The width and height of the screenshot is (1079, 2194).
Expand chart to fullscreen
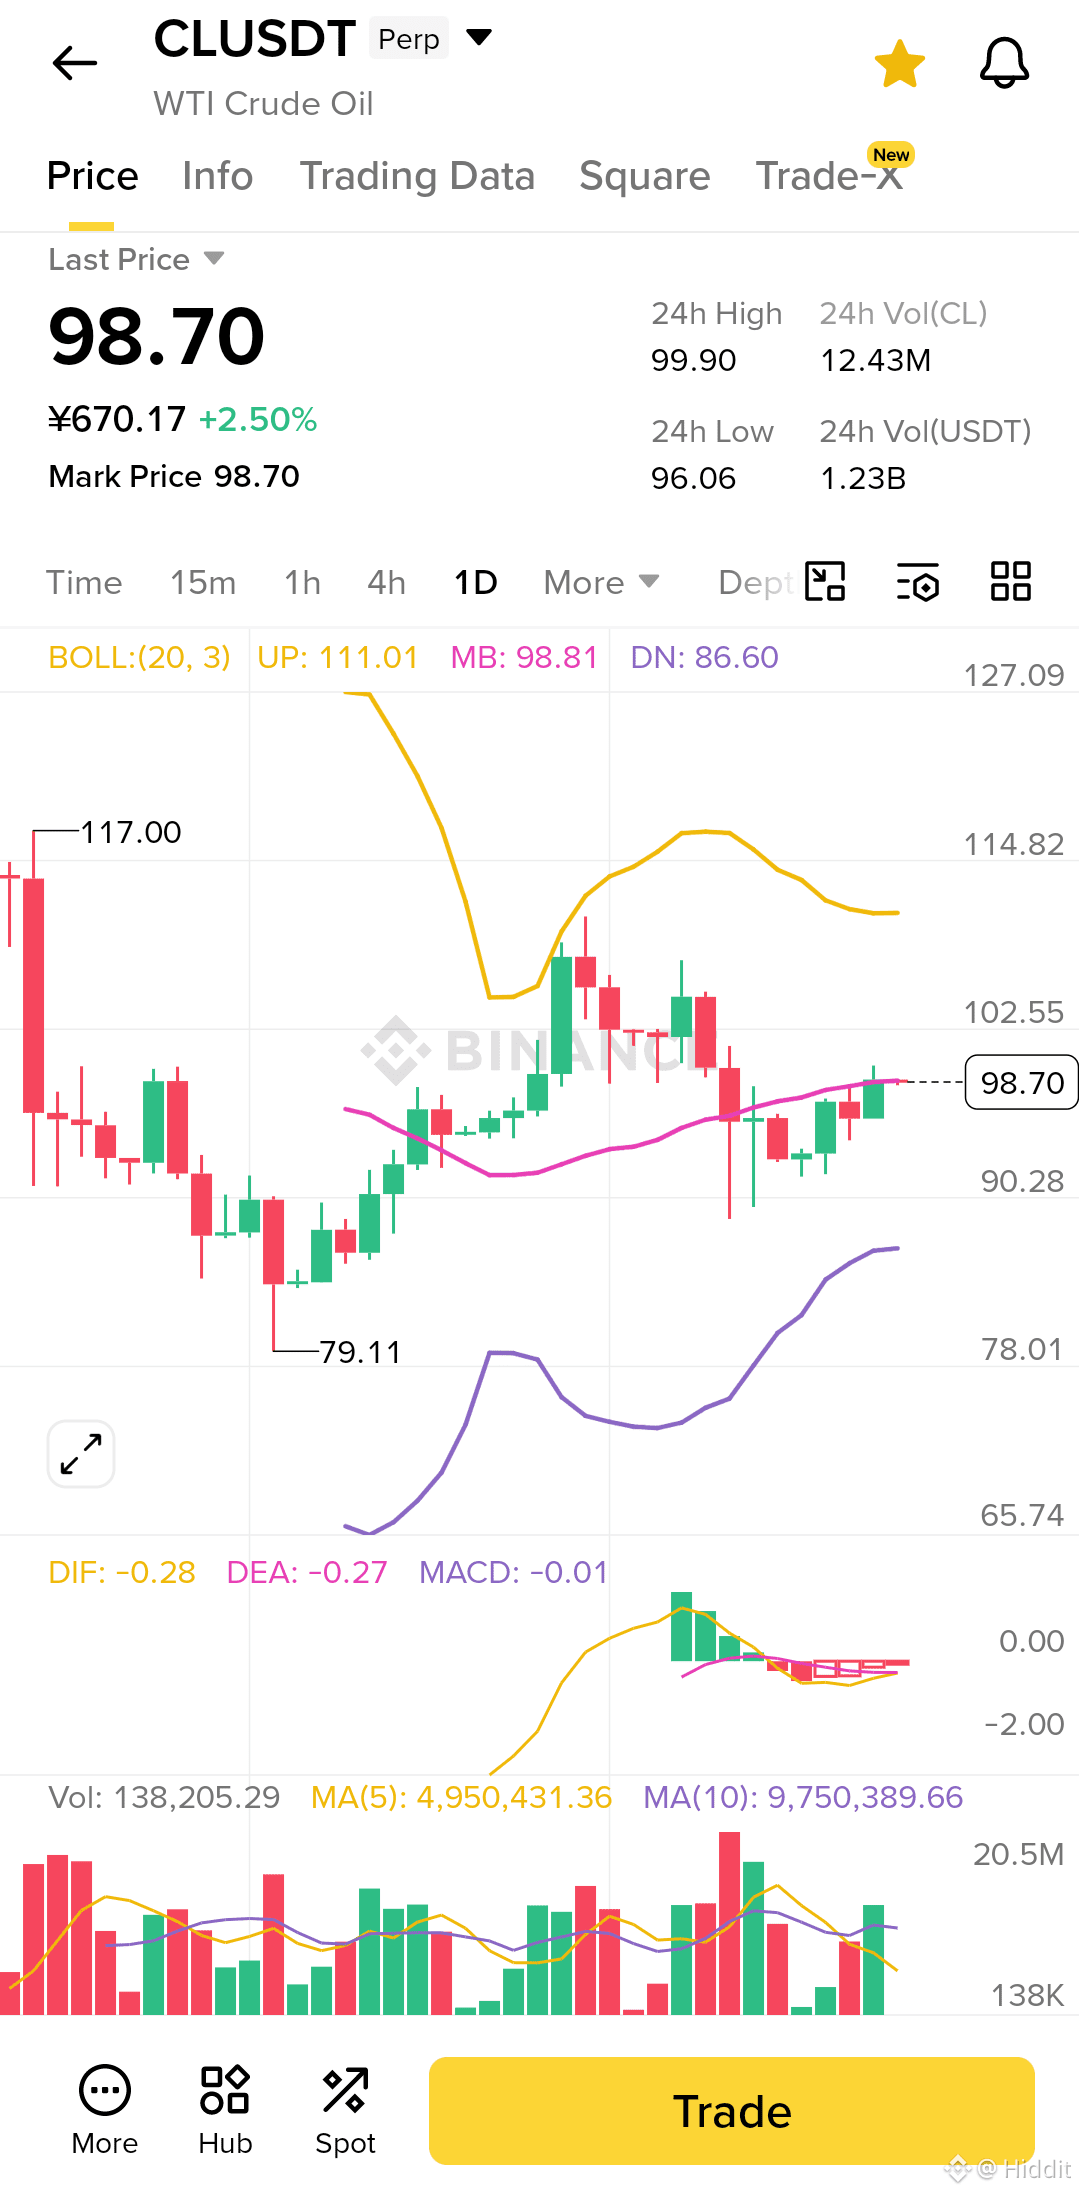(x=81, y=1454)
